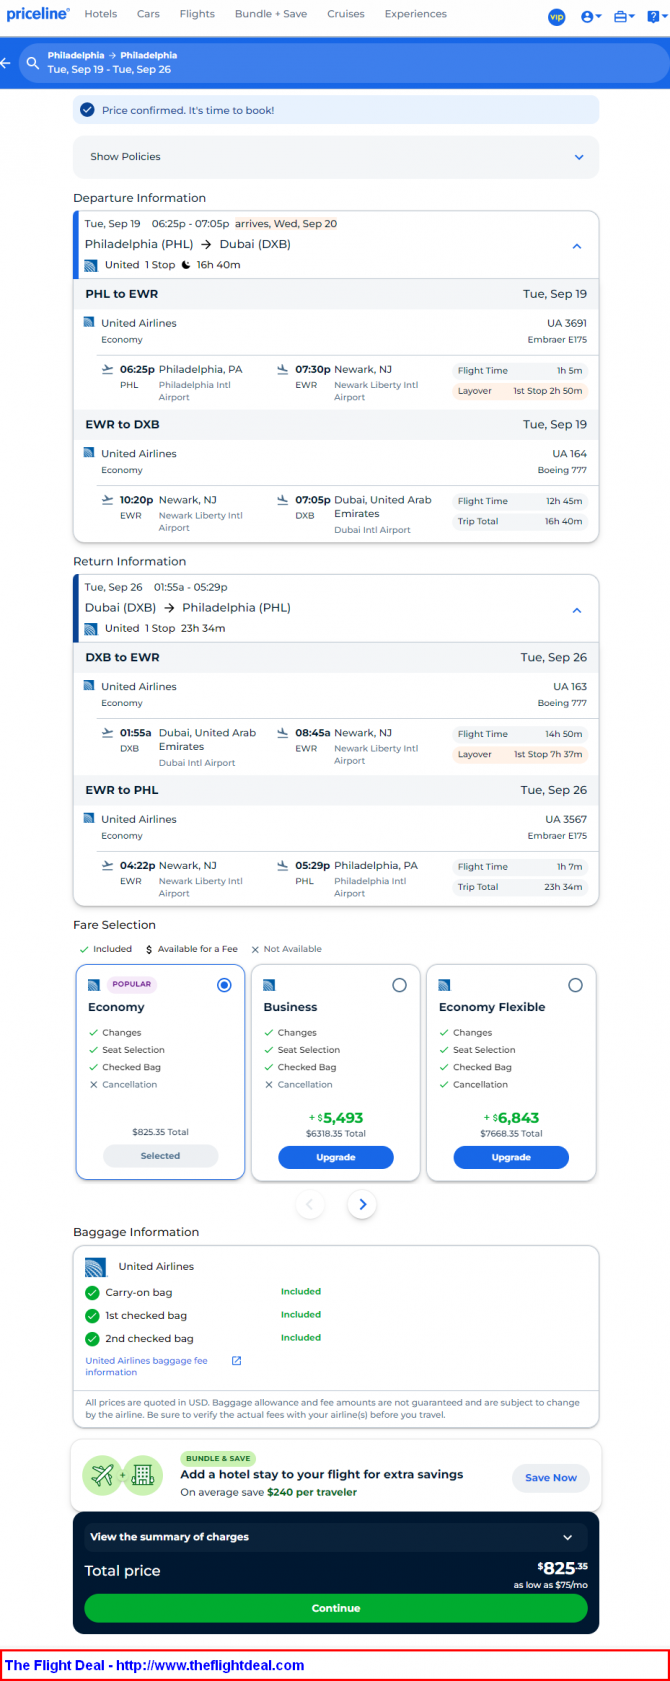Select the Economy fare radio button
The width and height of the screenshot is (670, 1681).
(224, 985)
